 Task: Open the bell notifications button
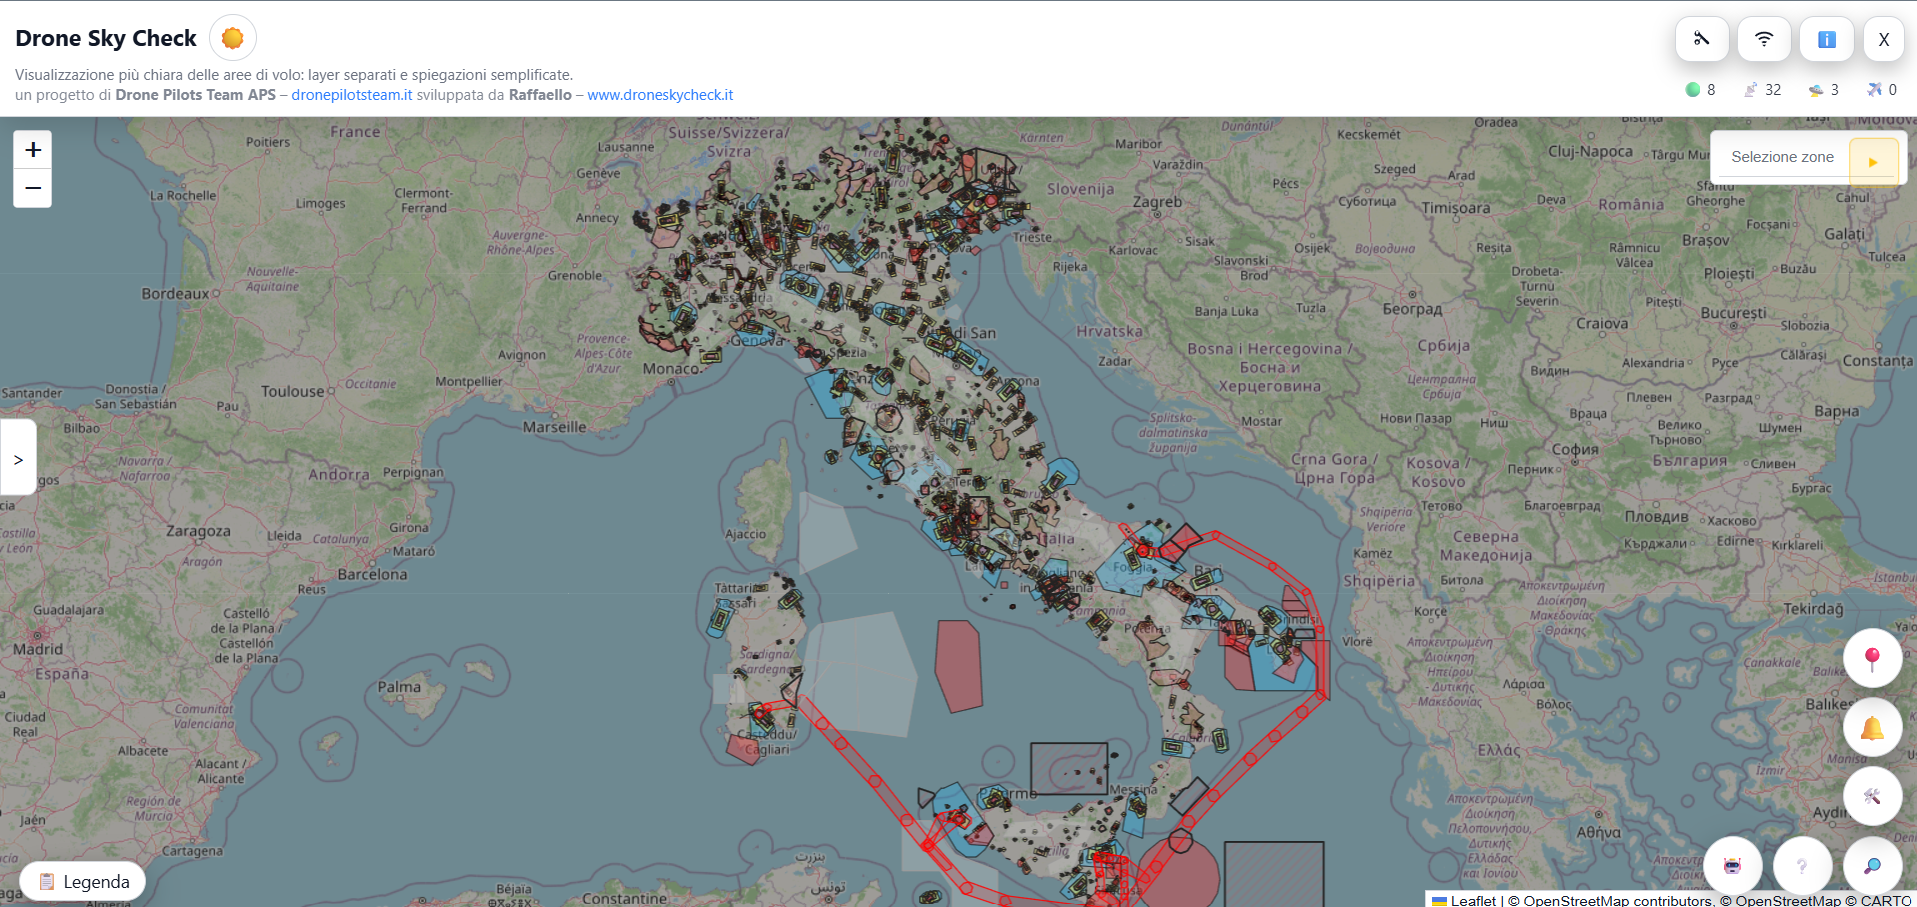click(x=1872, y=727)
